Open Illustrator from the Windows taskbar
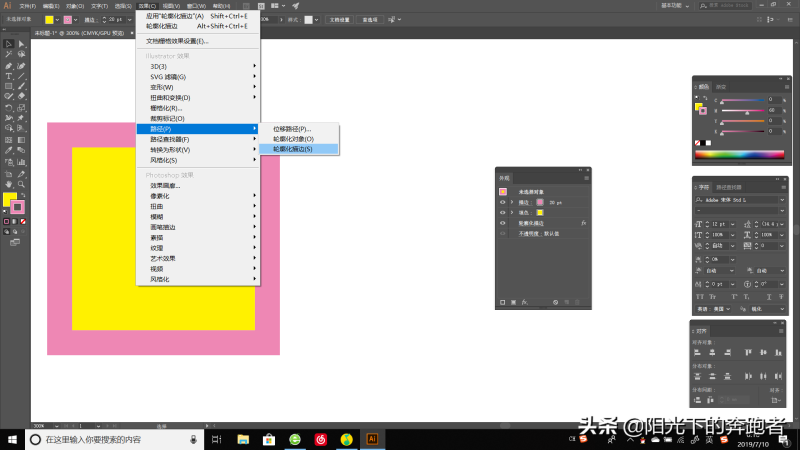Viewport: 800px width, 450px height. coord(372,439)
